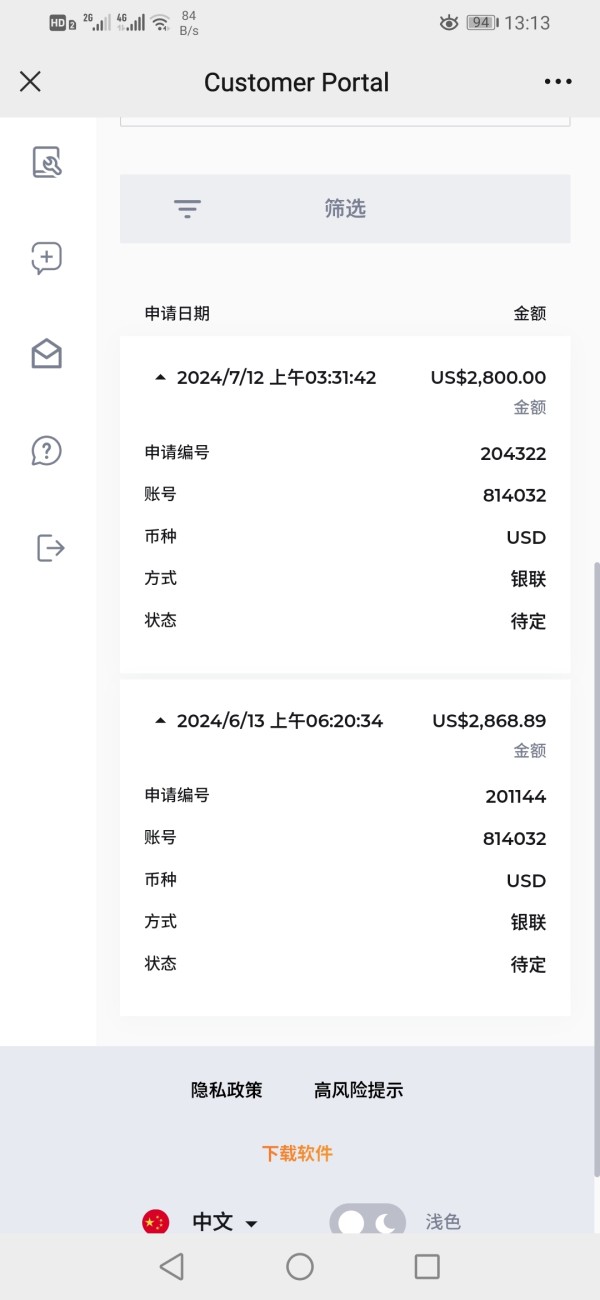Open the 筛选 filter bar
This screenshot has height=1300, width=600.
pyautogui.click(x=345, y=208)
